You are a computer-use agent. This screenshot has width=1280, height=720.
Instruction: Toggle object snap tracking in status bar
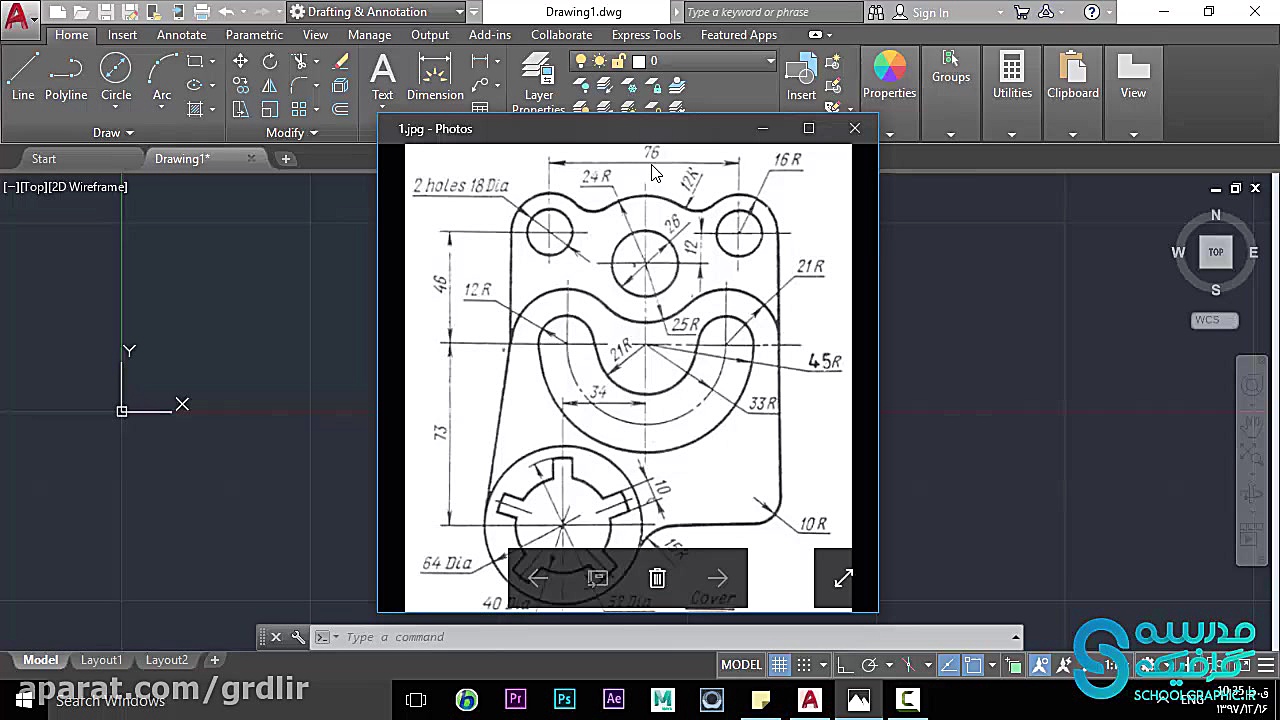(948, 665)
